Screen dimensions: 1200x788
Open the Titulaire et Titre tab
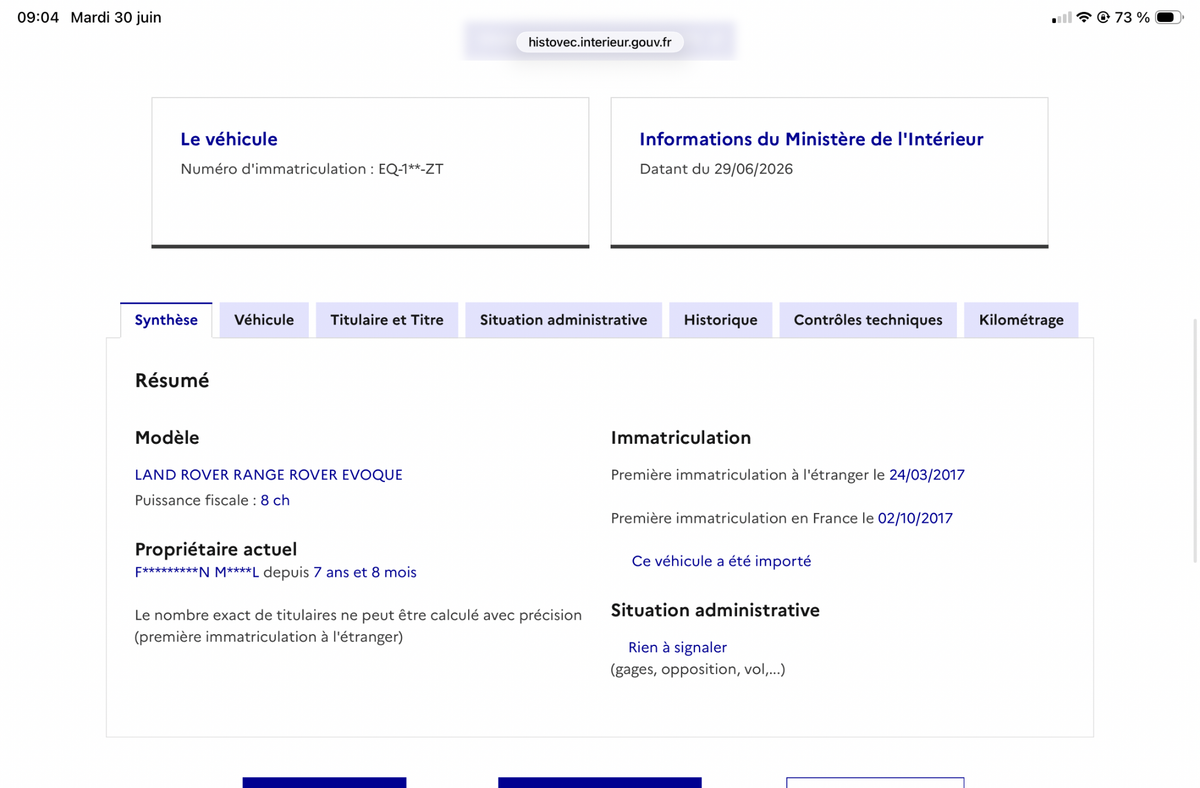pyautogui.click(x=387, y=320)
